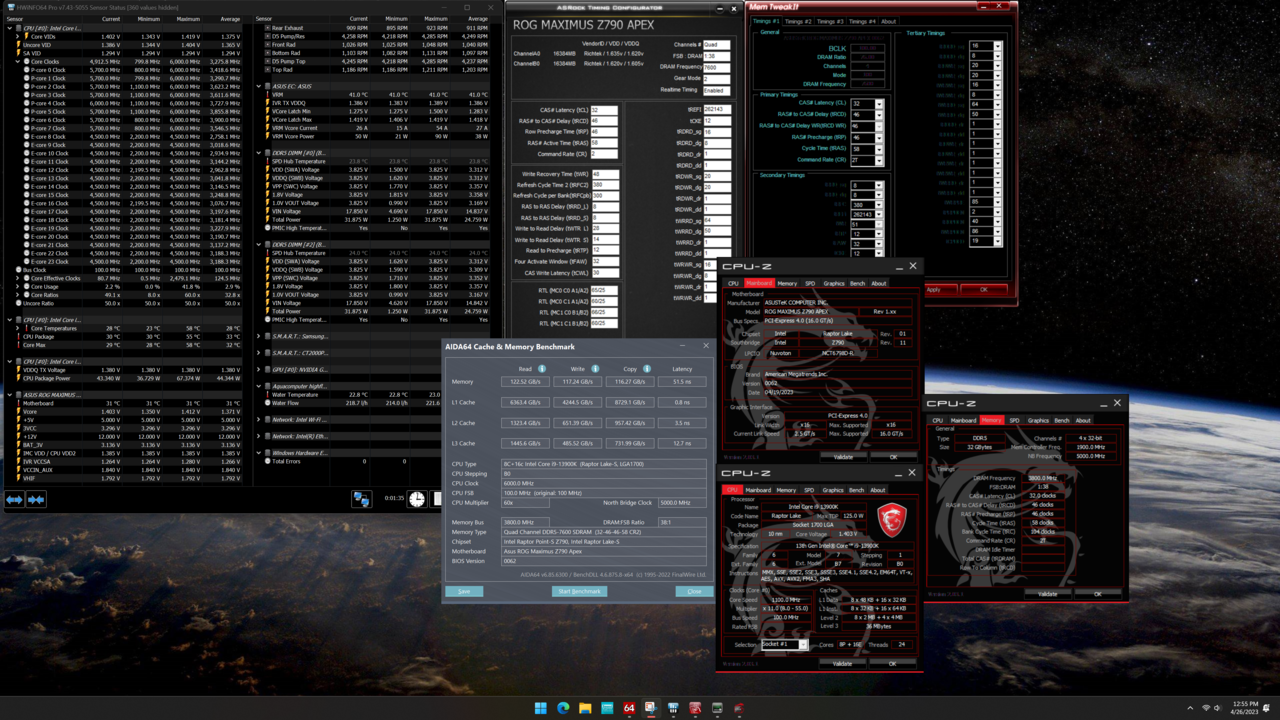Image resolution: width=1280 pixels, height=720 pixels.
Task: Expand the Core Ratios tree item
Action: point(18,295)
